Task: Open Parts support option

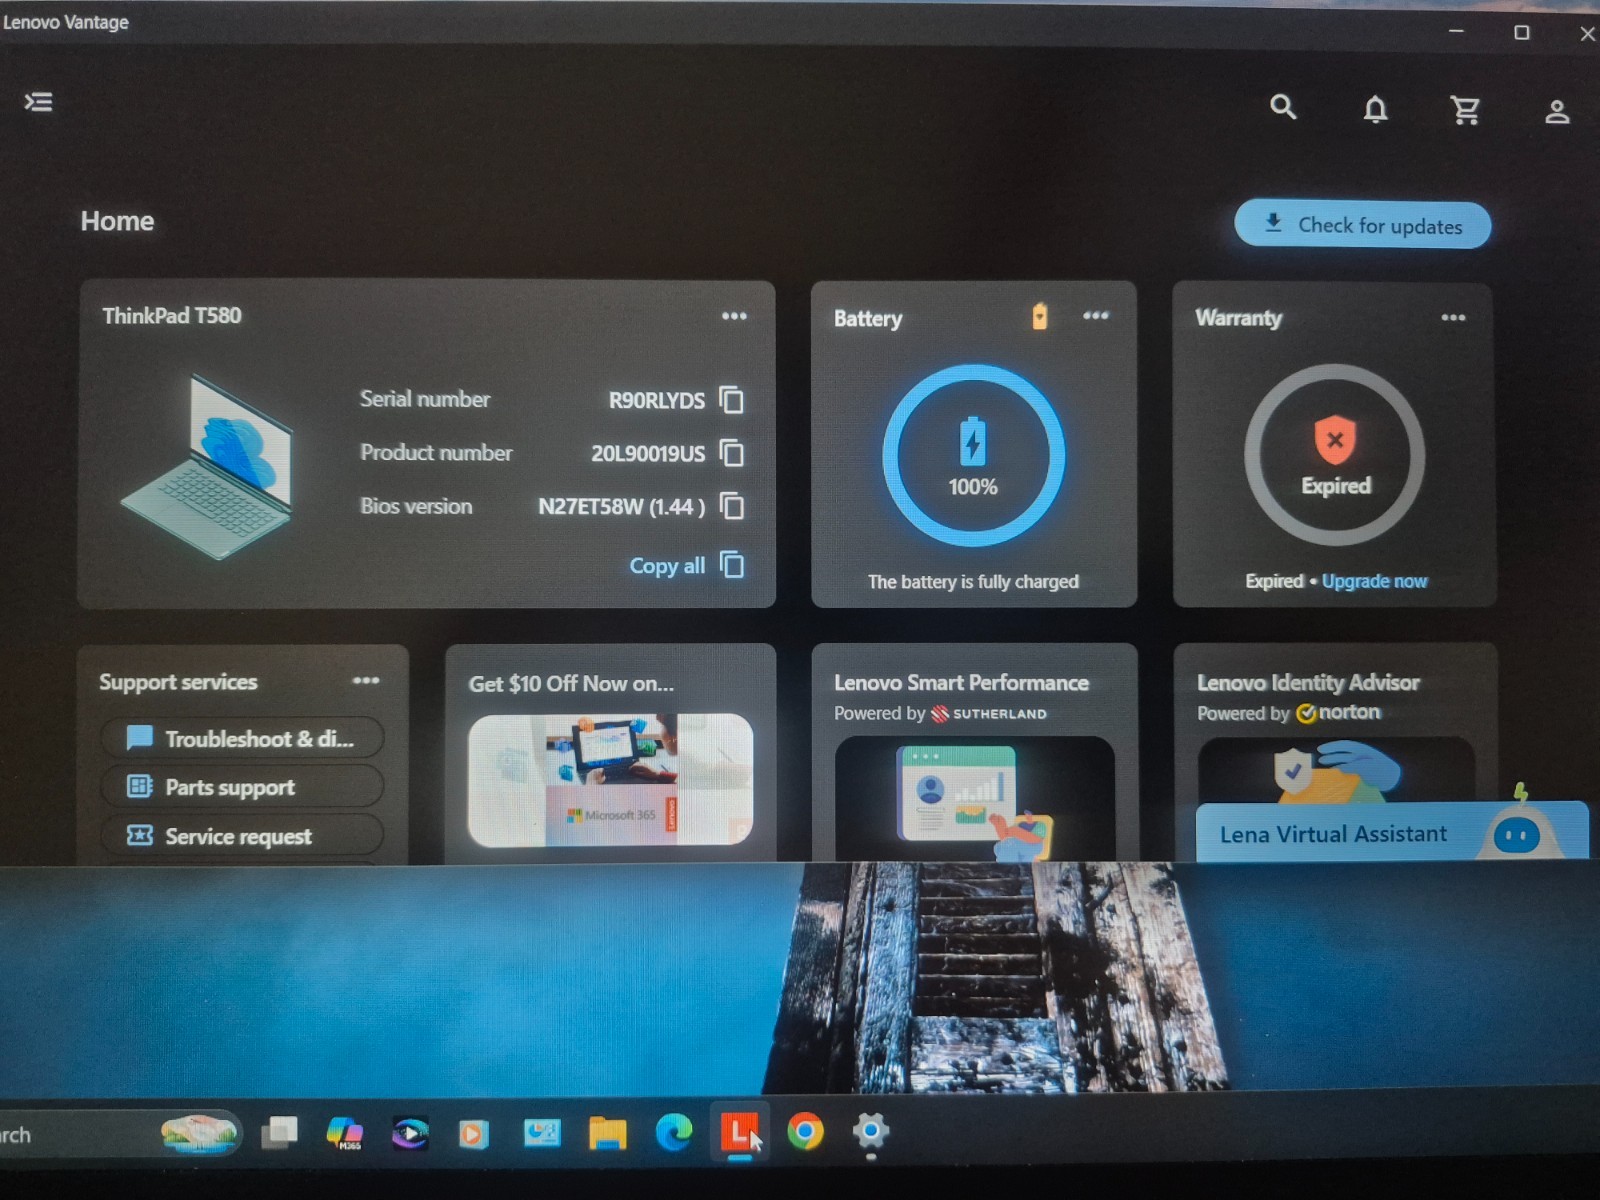Action: click(x=243, y=787)
